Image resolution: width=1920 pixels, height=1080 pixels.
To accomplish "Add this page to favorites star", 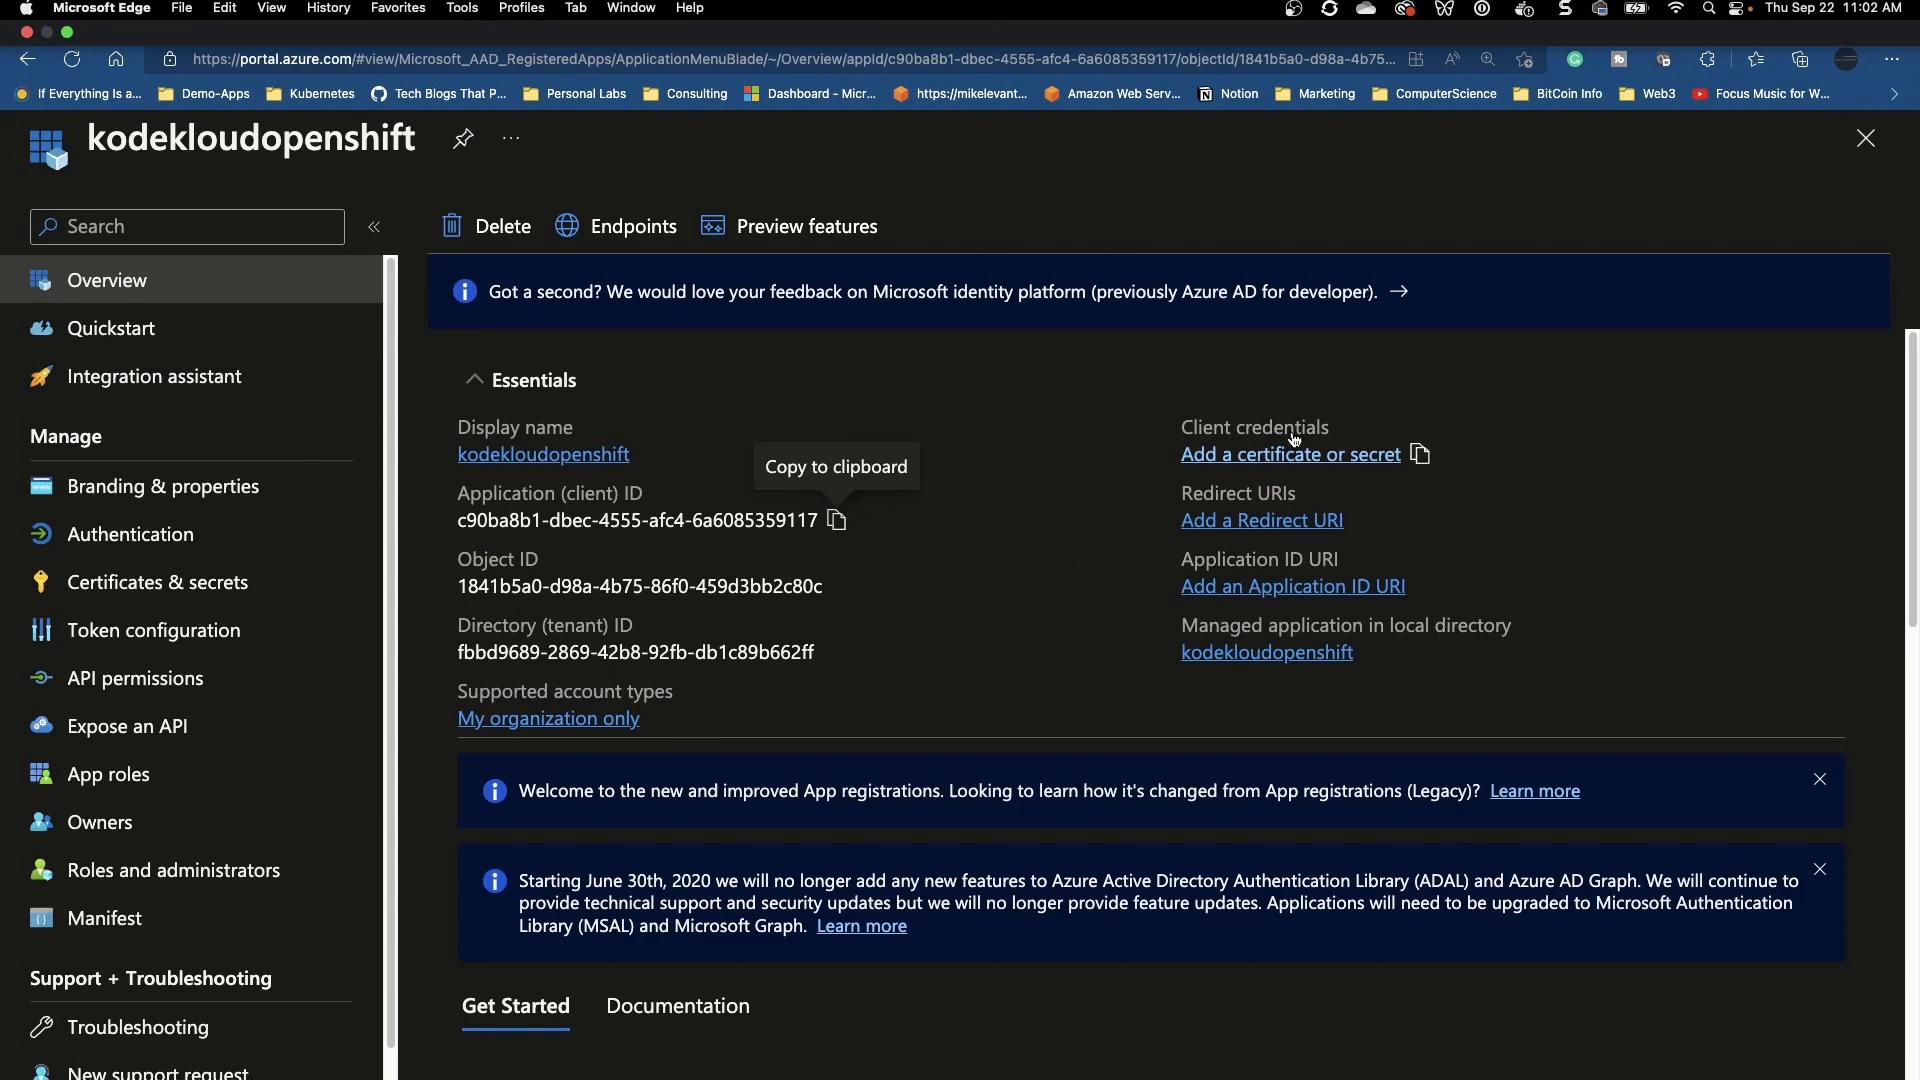I will 1524,59.
